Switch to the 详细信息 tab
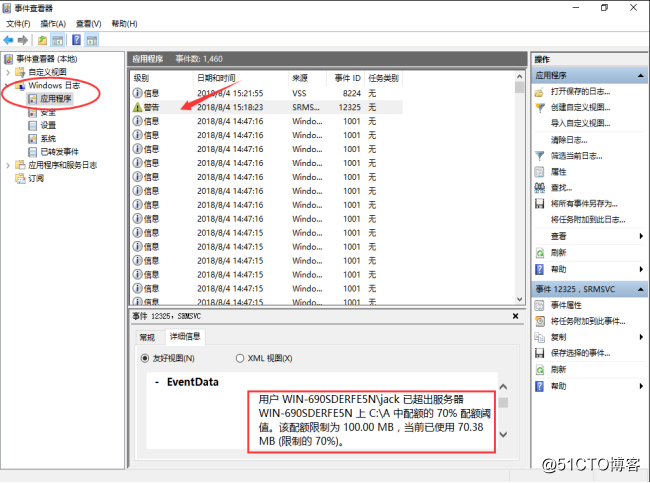The image size is (650, 483). pos(185,336)
